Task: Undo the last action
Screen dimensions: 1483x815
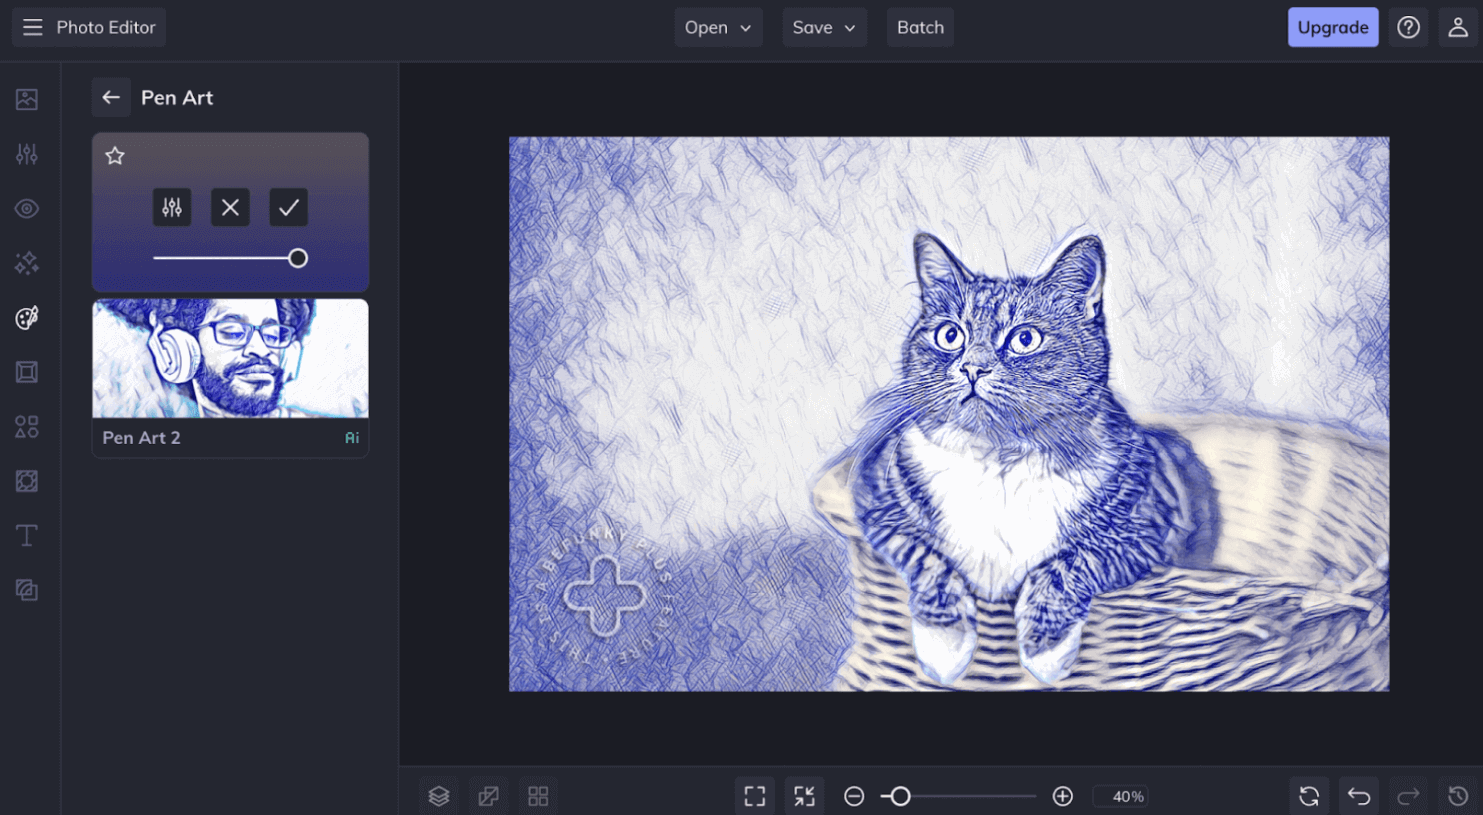Action: click(1358, 796)
